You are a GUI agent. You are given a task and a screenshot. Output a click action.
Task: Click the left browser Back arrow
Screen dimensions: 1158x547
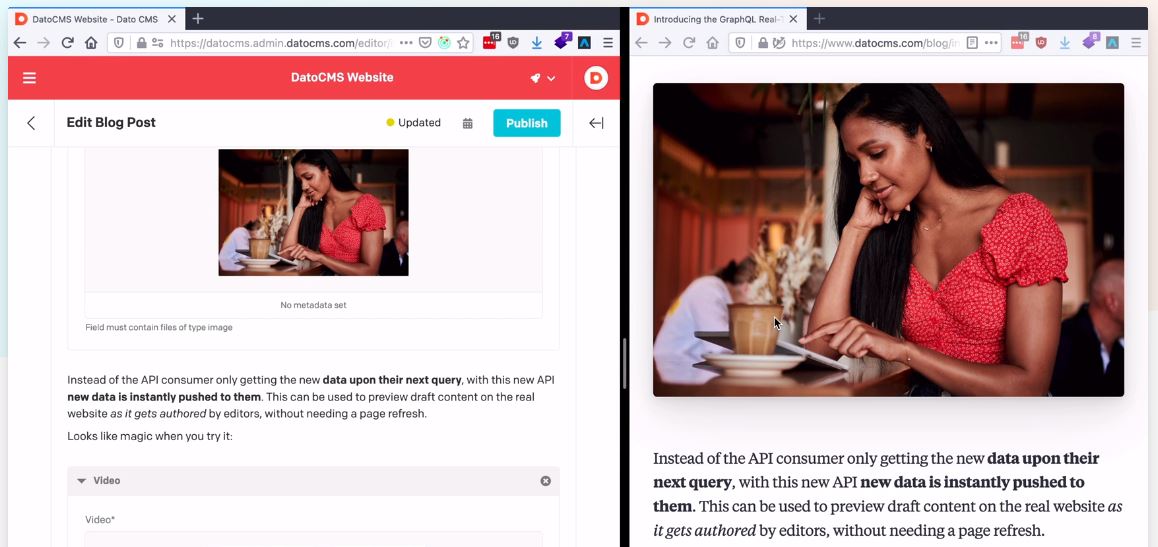pyautogui.click(x=20, y=43)
